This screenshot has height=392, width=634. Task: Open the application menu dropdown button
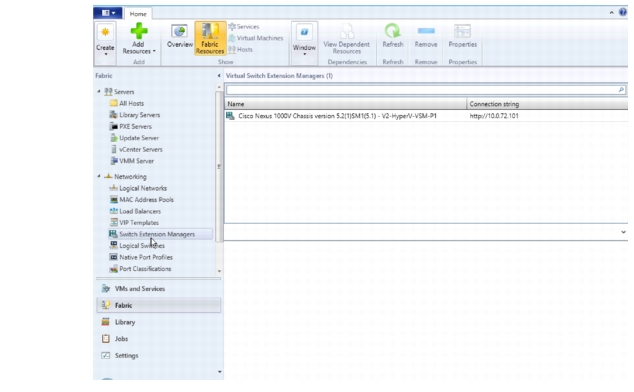click(108, 13)
